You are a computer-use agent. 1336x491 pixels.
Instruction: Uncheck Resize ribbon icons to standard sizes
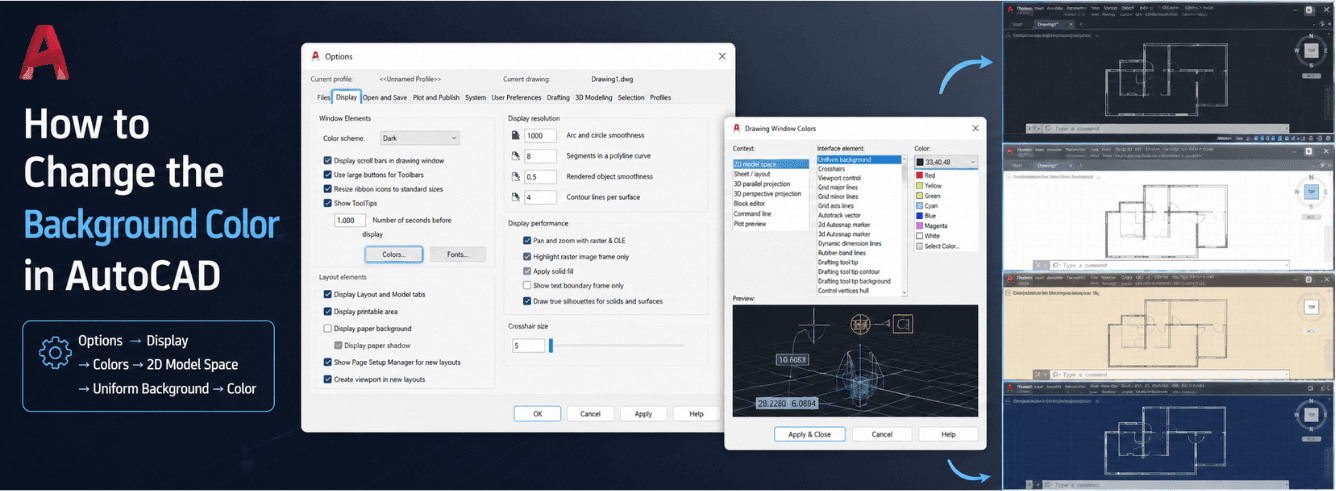[x=328, y=189]
